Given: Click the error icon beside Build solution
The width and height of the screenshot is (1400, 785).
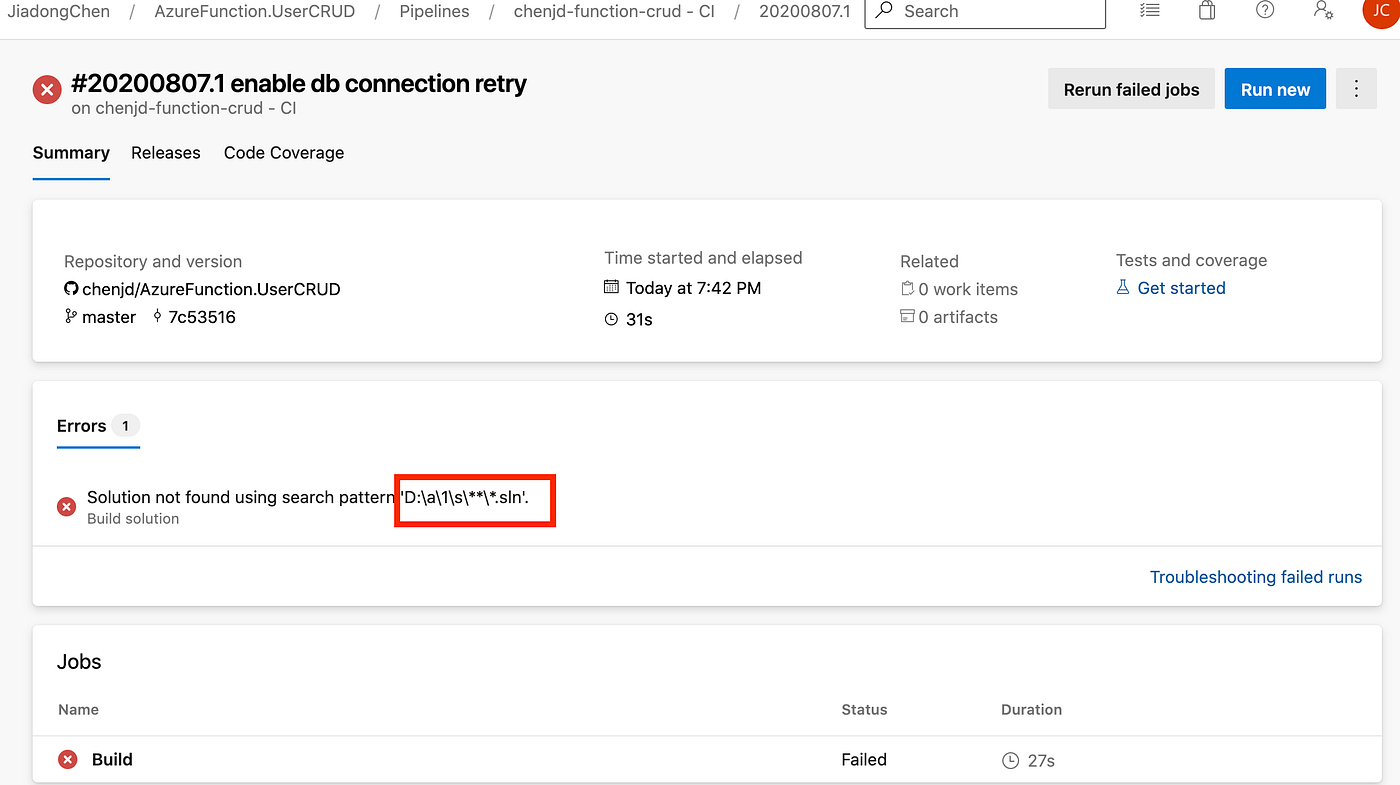Looking at the screenshot, I should click(x=66, y=507).
